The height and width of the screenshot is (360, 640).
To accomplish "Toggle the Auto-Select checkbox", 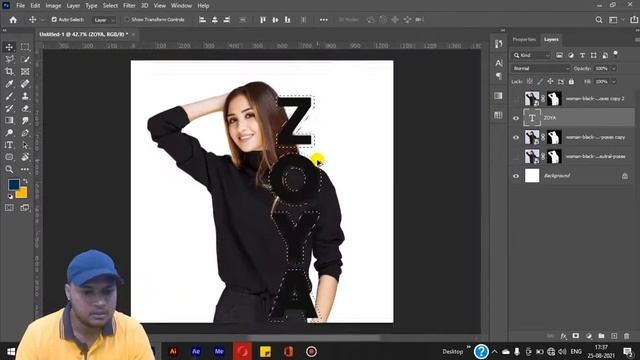I will click(x=54, y=20).
